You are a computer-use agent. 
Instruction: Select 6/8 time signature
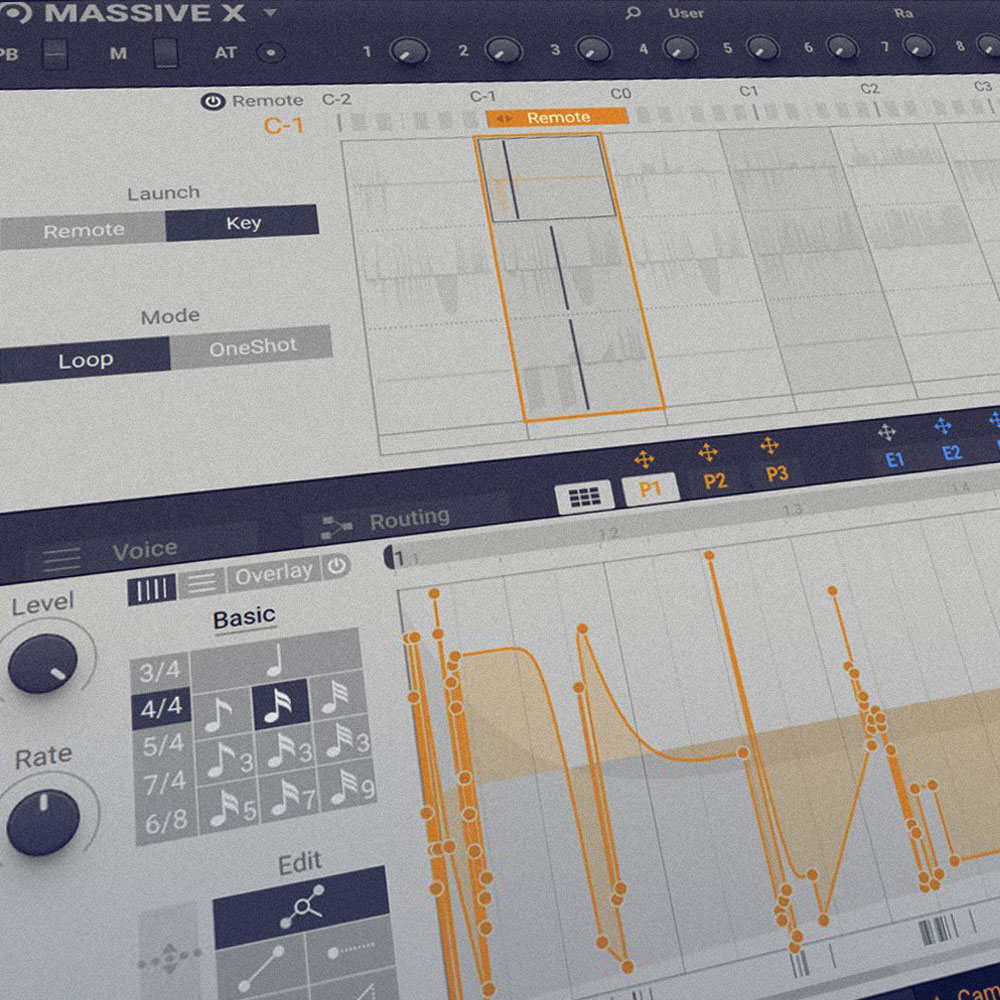click(x=166, y=821)
